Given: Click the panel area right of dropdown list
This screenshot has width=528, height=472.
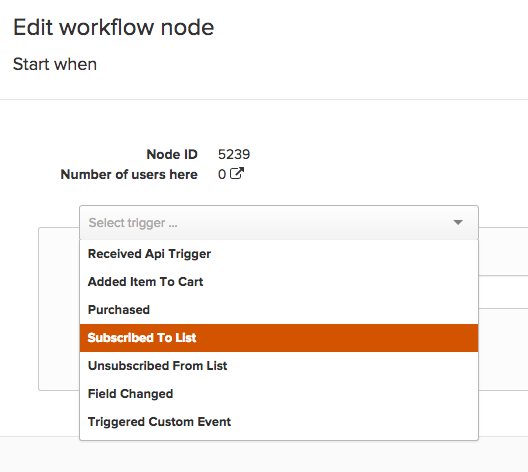Looking at the screenshot, I should 503,309.
